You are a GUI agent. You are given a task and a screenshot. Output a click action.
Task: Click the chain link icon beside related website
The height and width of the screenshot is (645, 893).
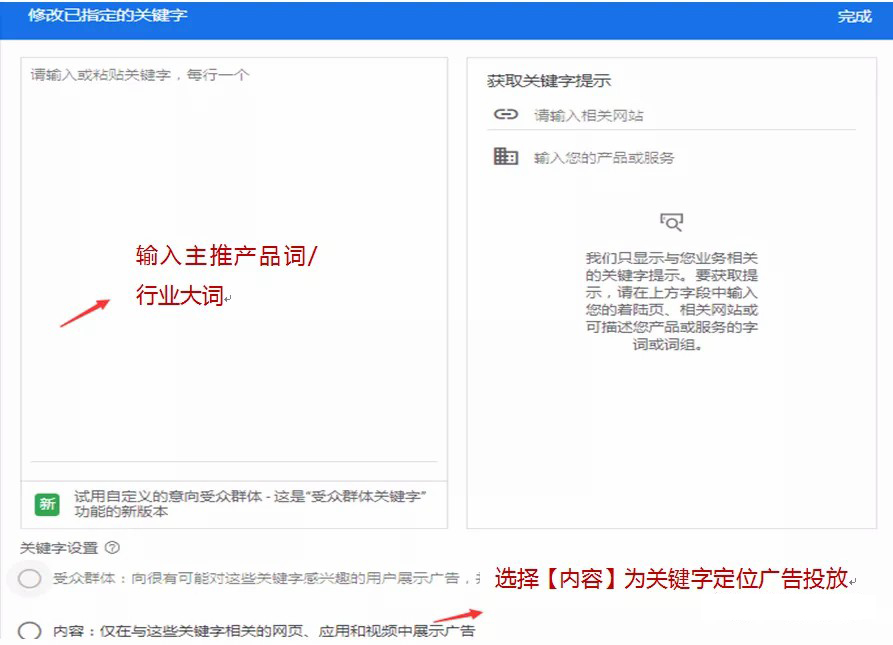(506, 115)
